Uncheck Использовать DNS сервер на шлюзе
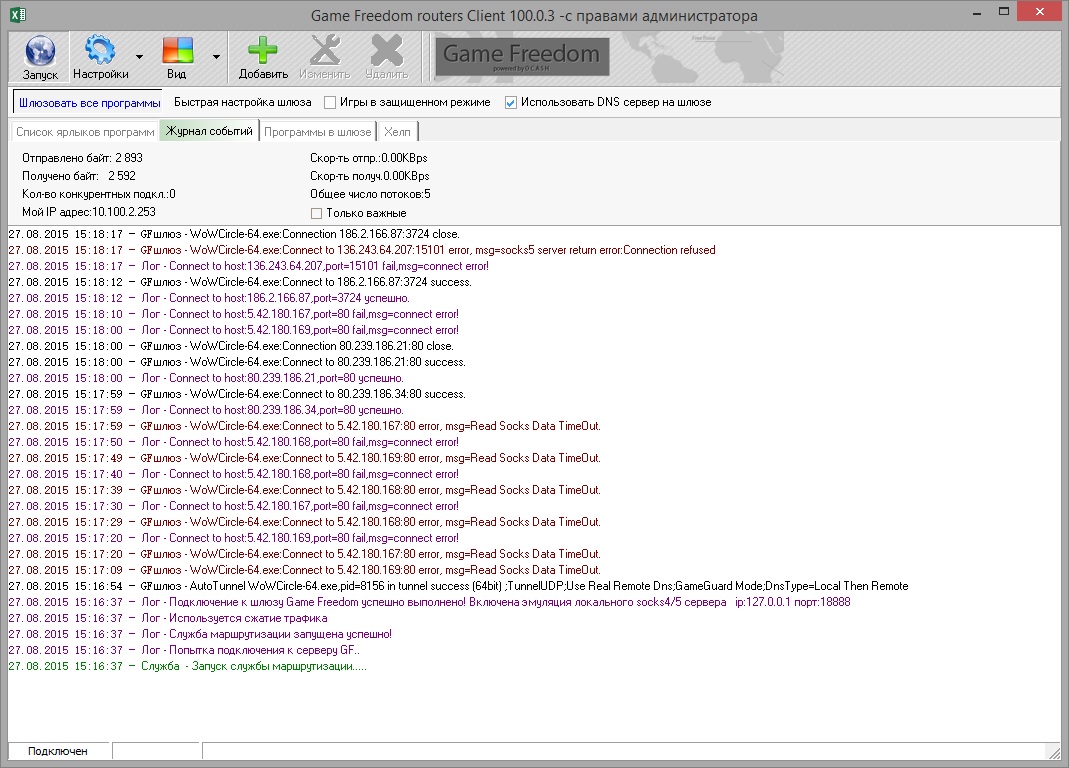 (511, 102)
